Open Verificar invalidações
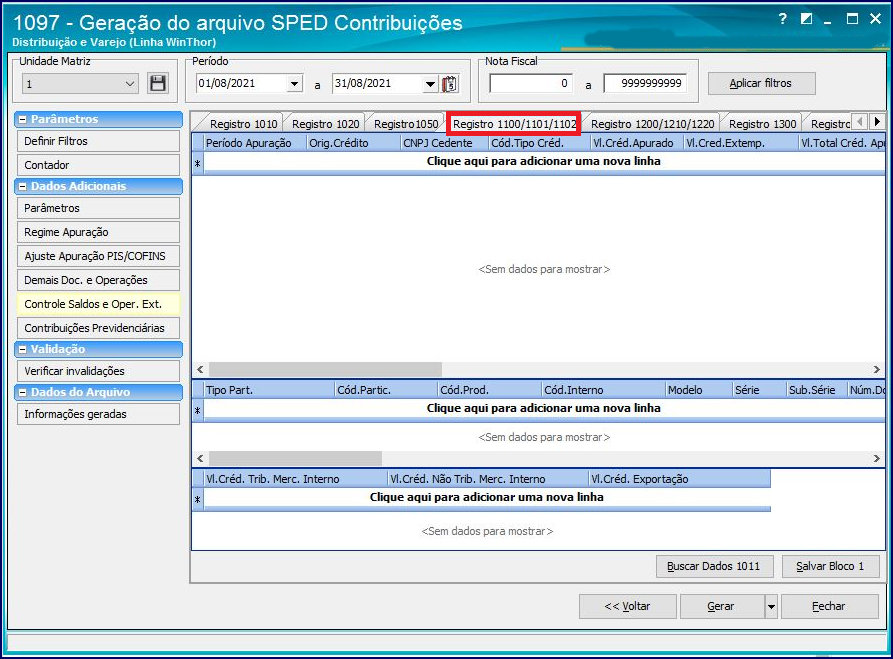Image resolution: width=893 pixels, height=659 pixels. [99, 371]
